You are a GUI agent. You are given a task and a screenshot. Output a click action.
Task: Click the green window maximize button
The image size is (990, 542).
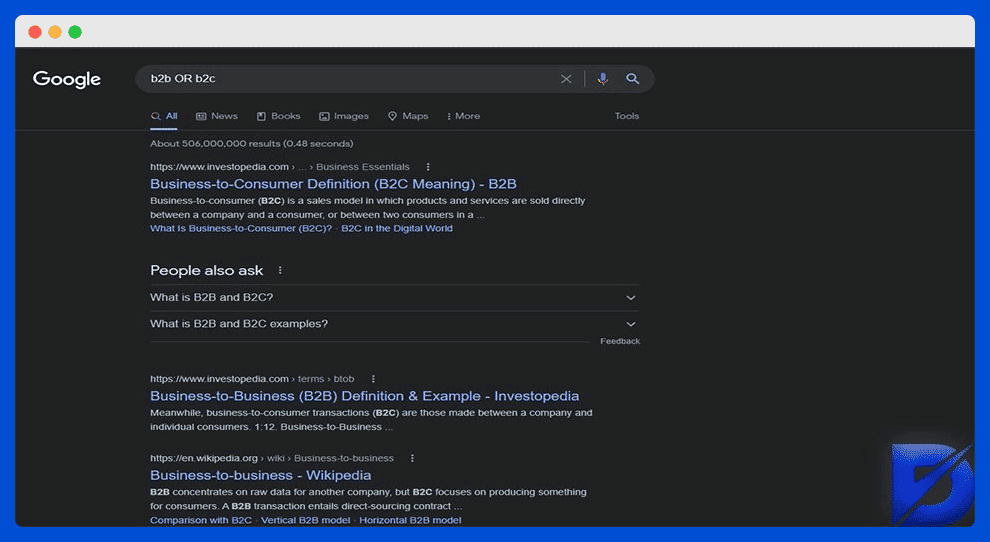[75, 32]
